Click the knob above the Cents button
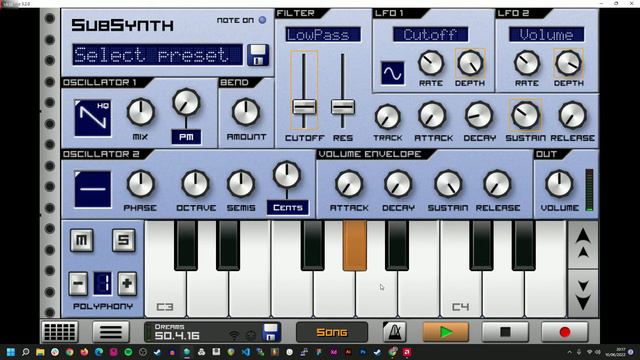Image resolution: width=640 pixels, height=360 pixels. tap(287, 175)
